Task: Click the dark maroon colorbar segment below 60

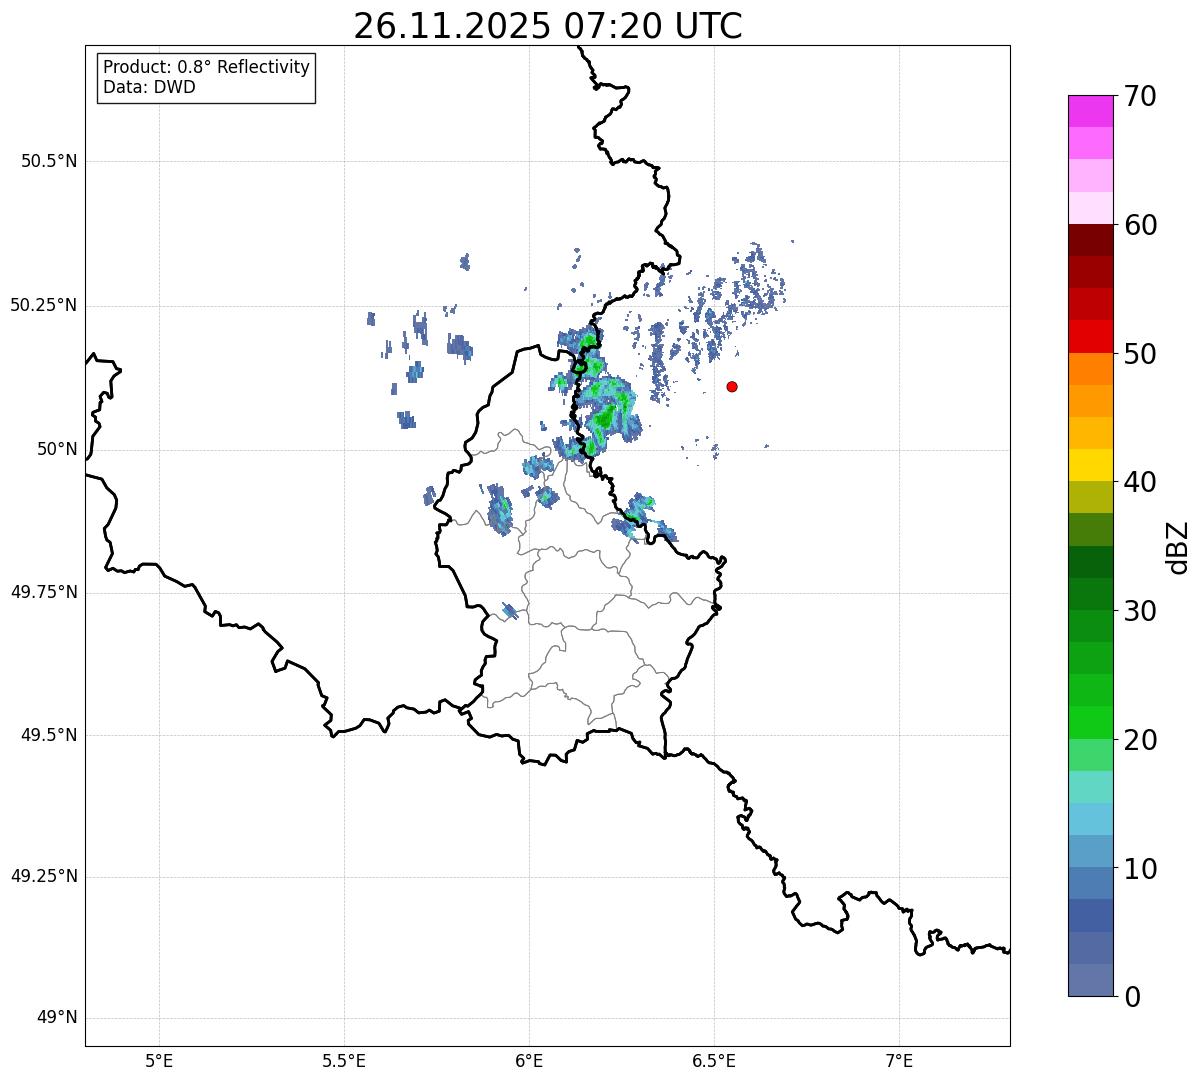Action: [x=1091, y=240]
